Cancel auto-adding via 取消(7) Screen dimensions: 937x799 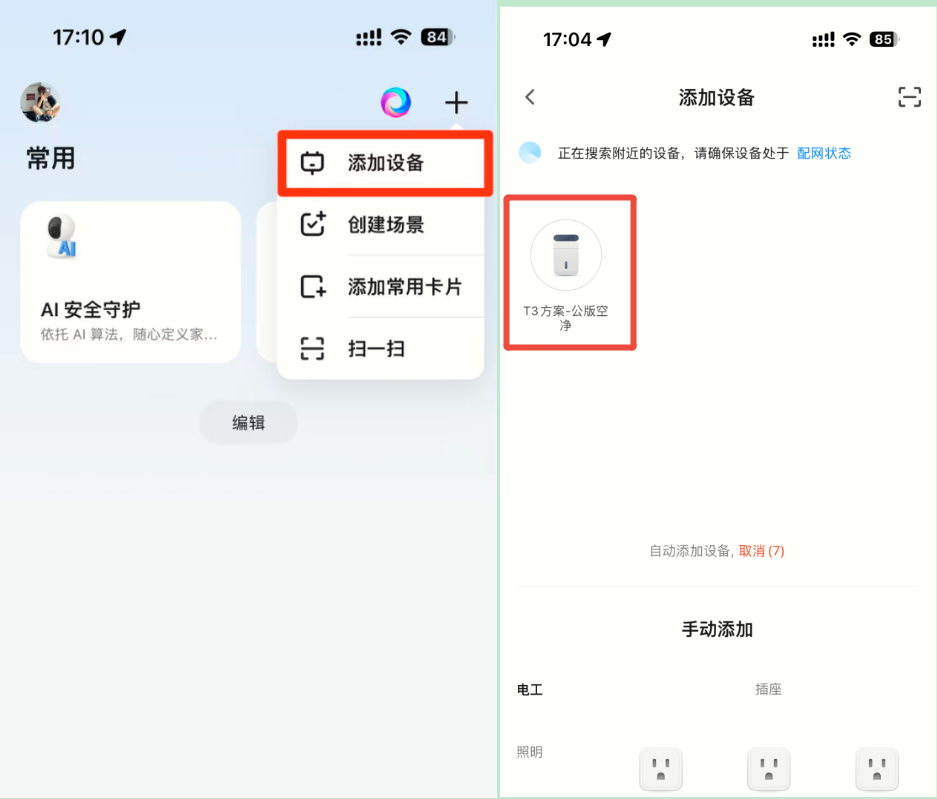coord(761,551)
